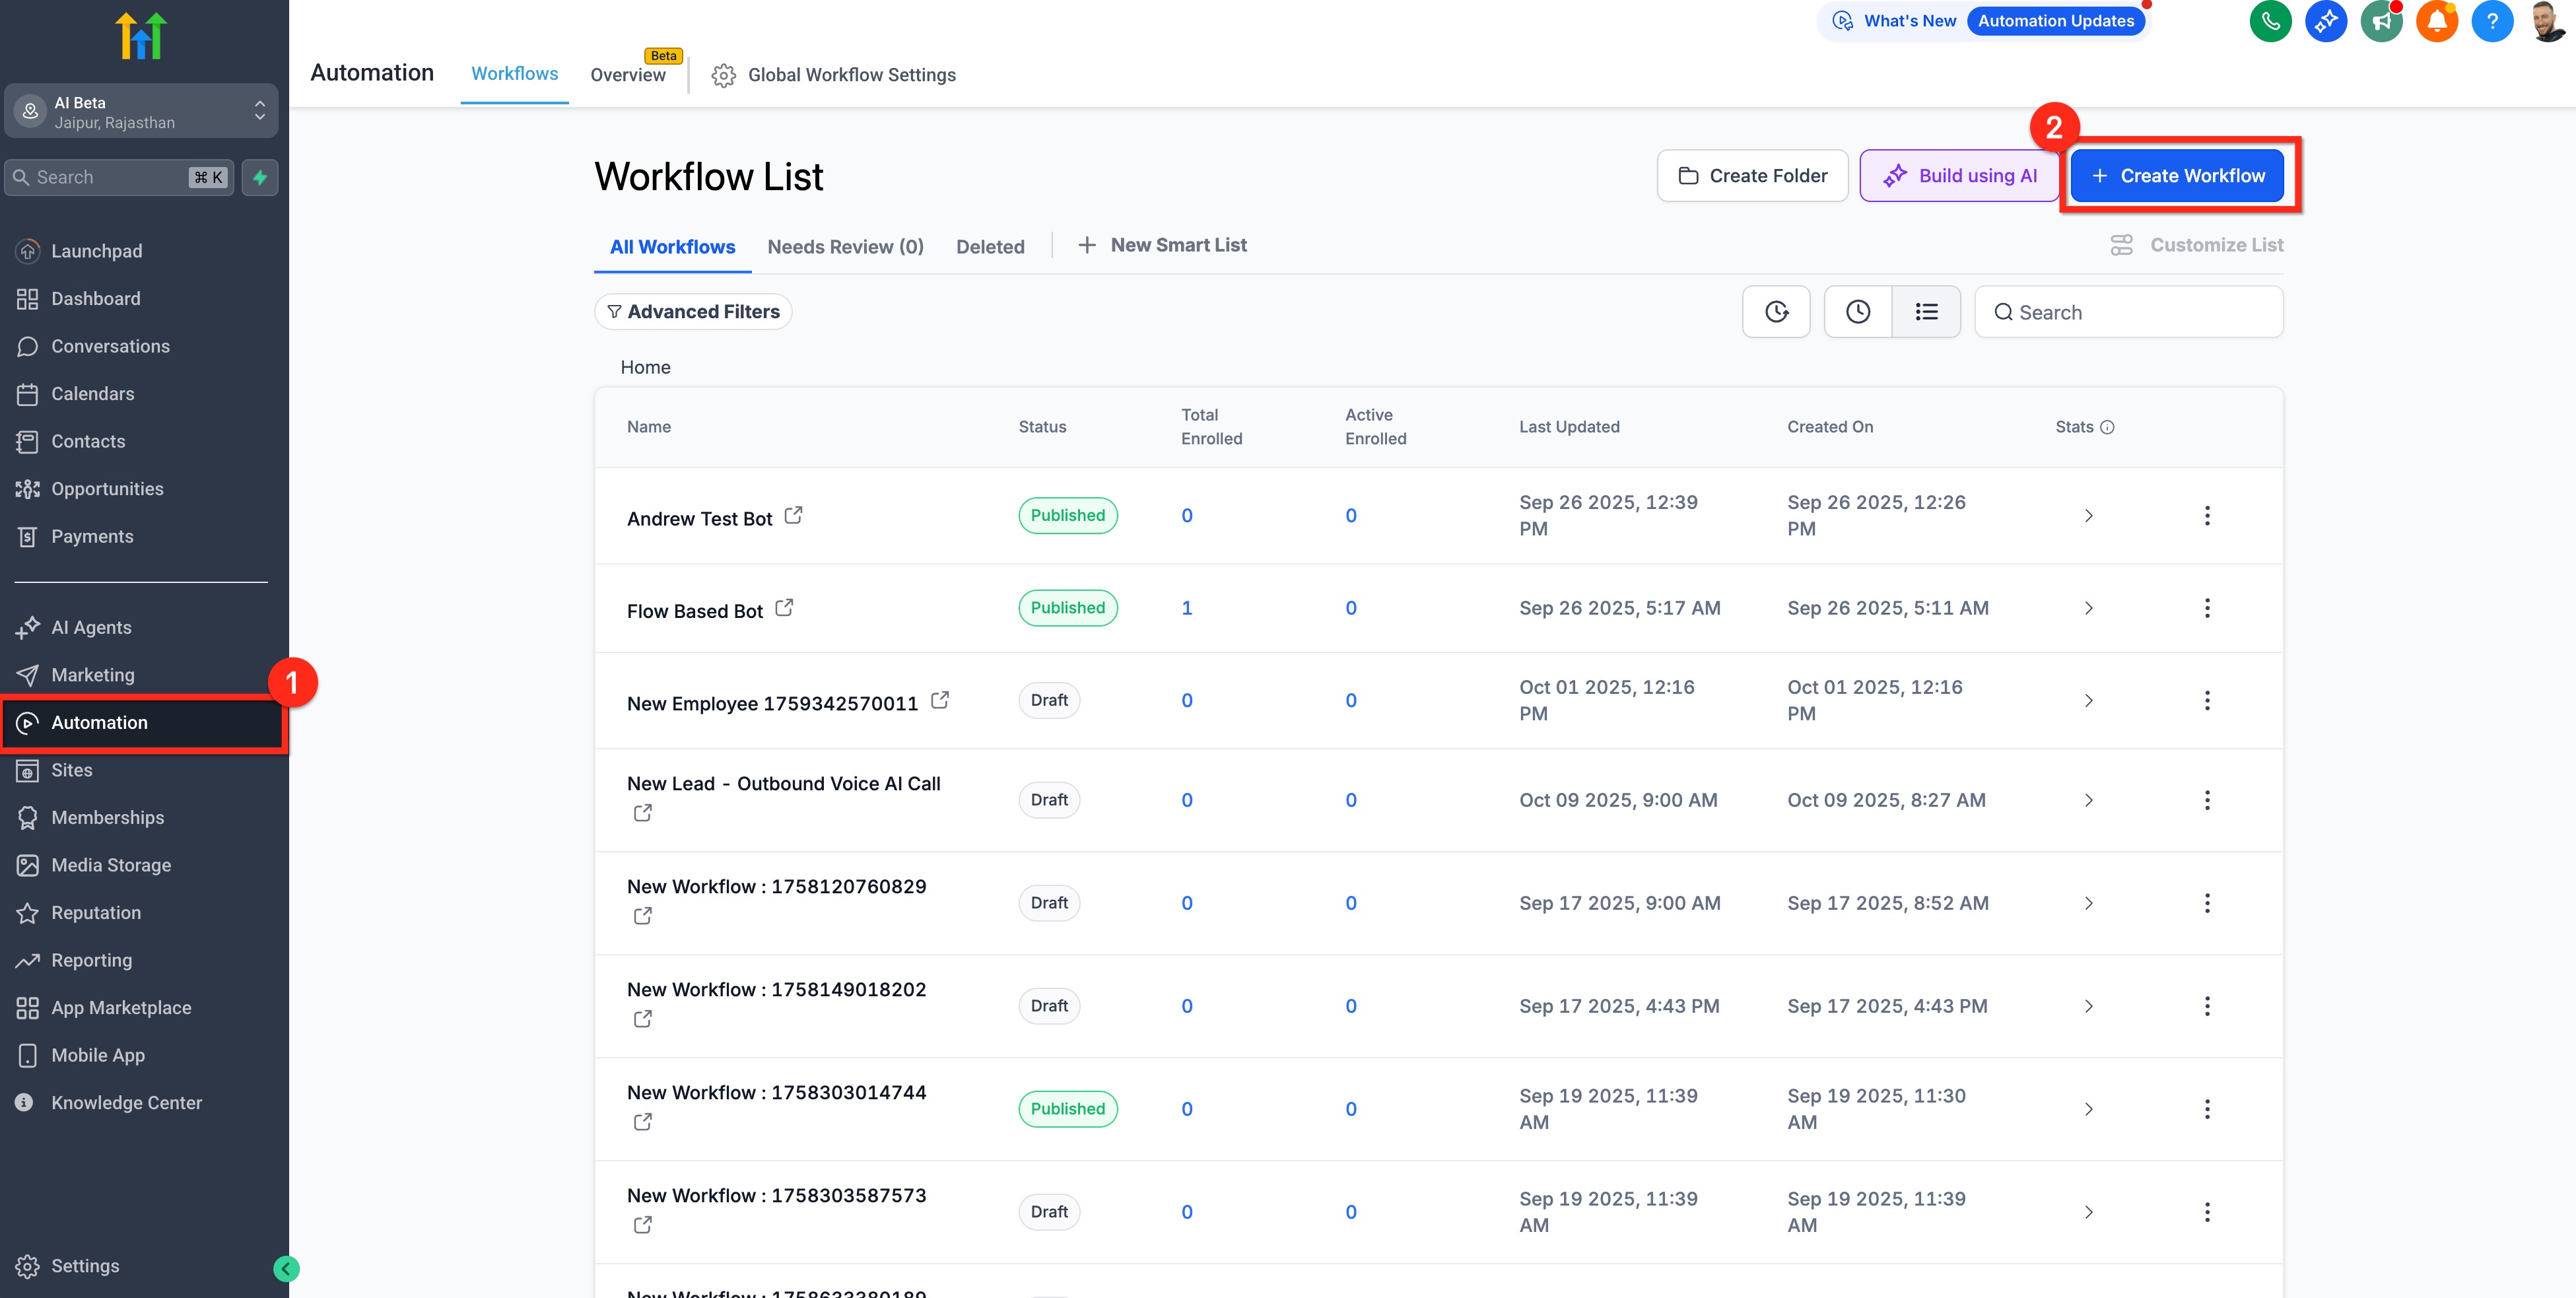Click the Create Workflow button

pos(2177,176)
